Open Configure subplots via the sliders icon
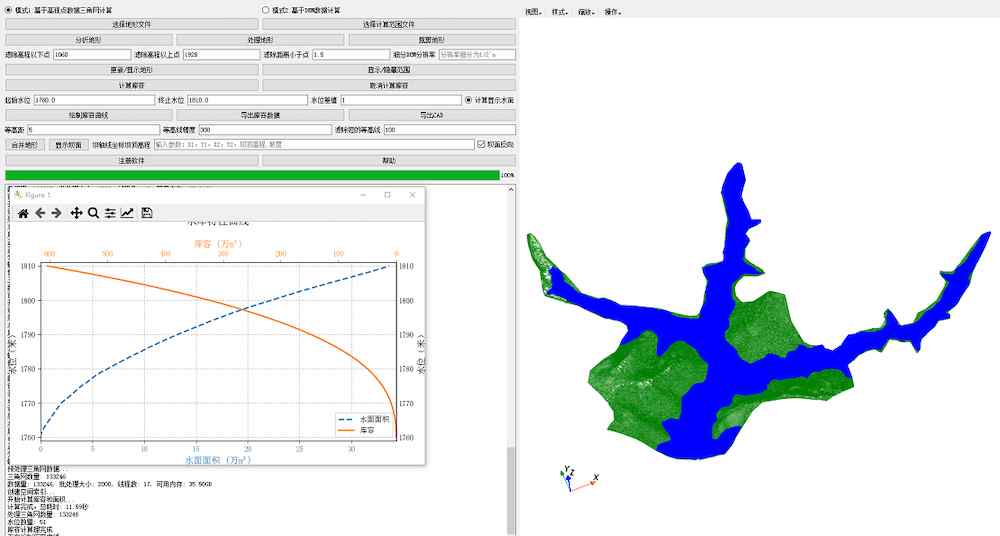1000x536 pixels. pos(110,213)
